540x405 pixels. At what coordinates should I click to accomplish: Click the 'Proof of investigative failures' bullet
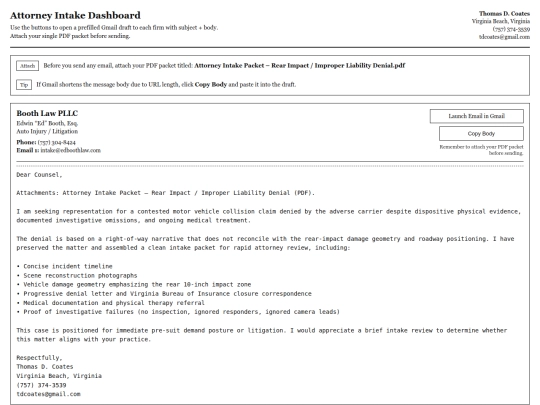coord(178,312)
